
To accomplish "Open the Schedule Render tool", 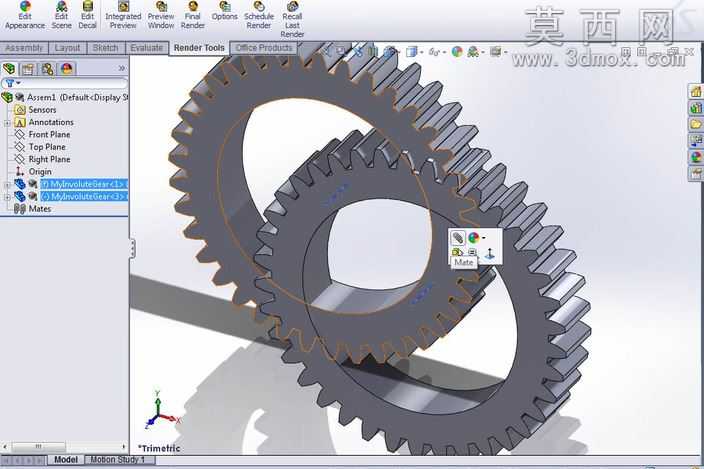I will [259, 16].
